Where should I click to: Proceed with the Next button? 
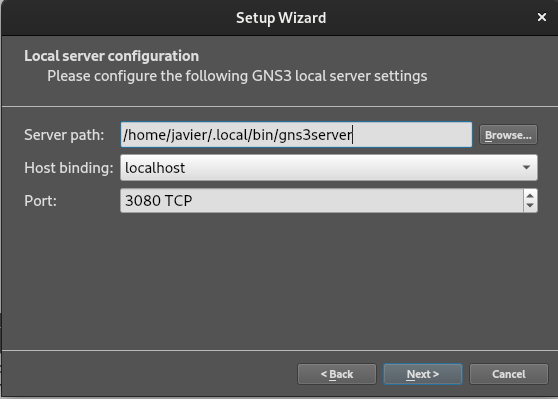coord(423,374)
